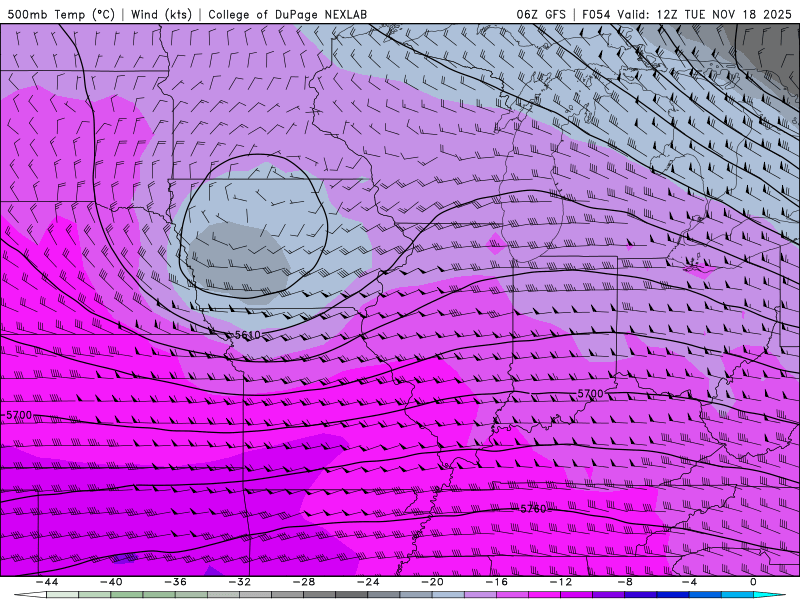
Task: Select the '0' color scale label
Action: click(x=754, y=582)
